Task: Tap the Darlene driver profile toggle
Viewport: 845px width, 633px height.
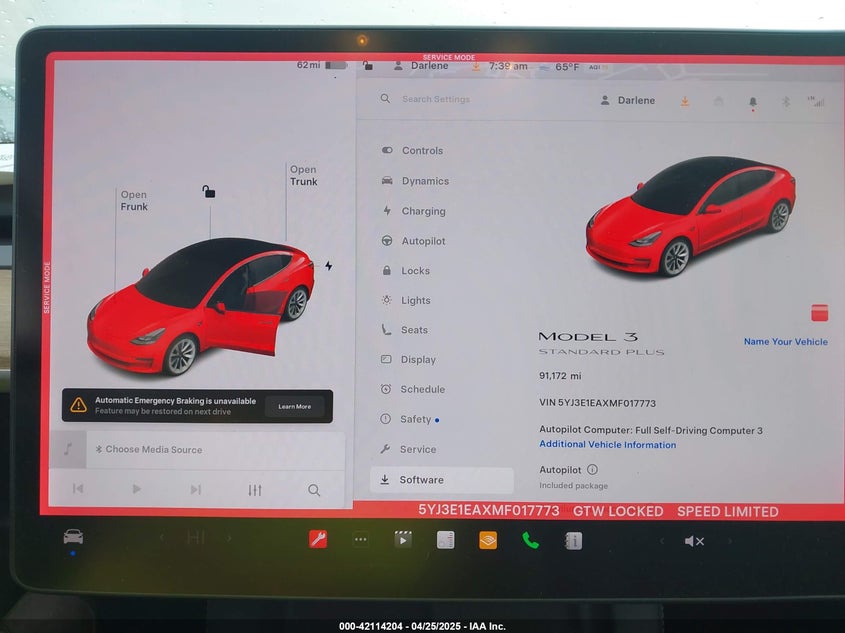Action: pos(628,100)
